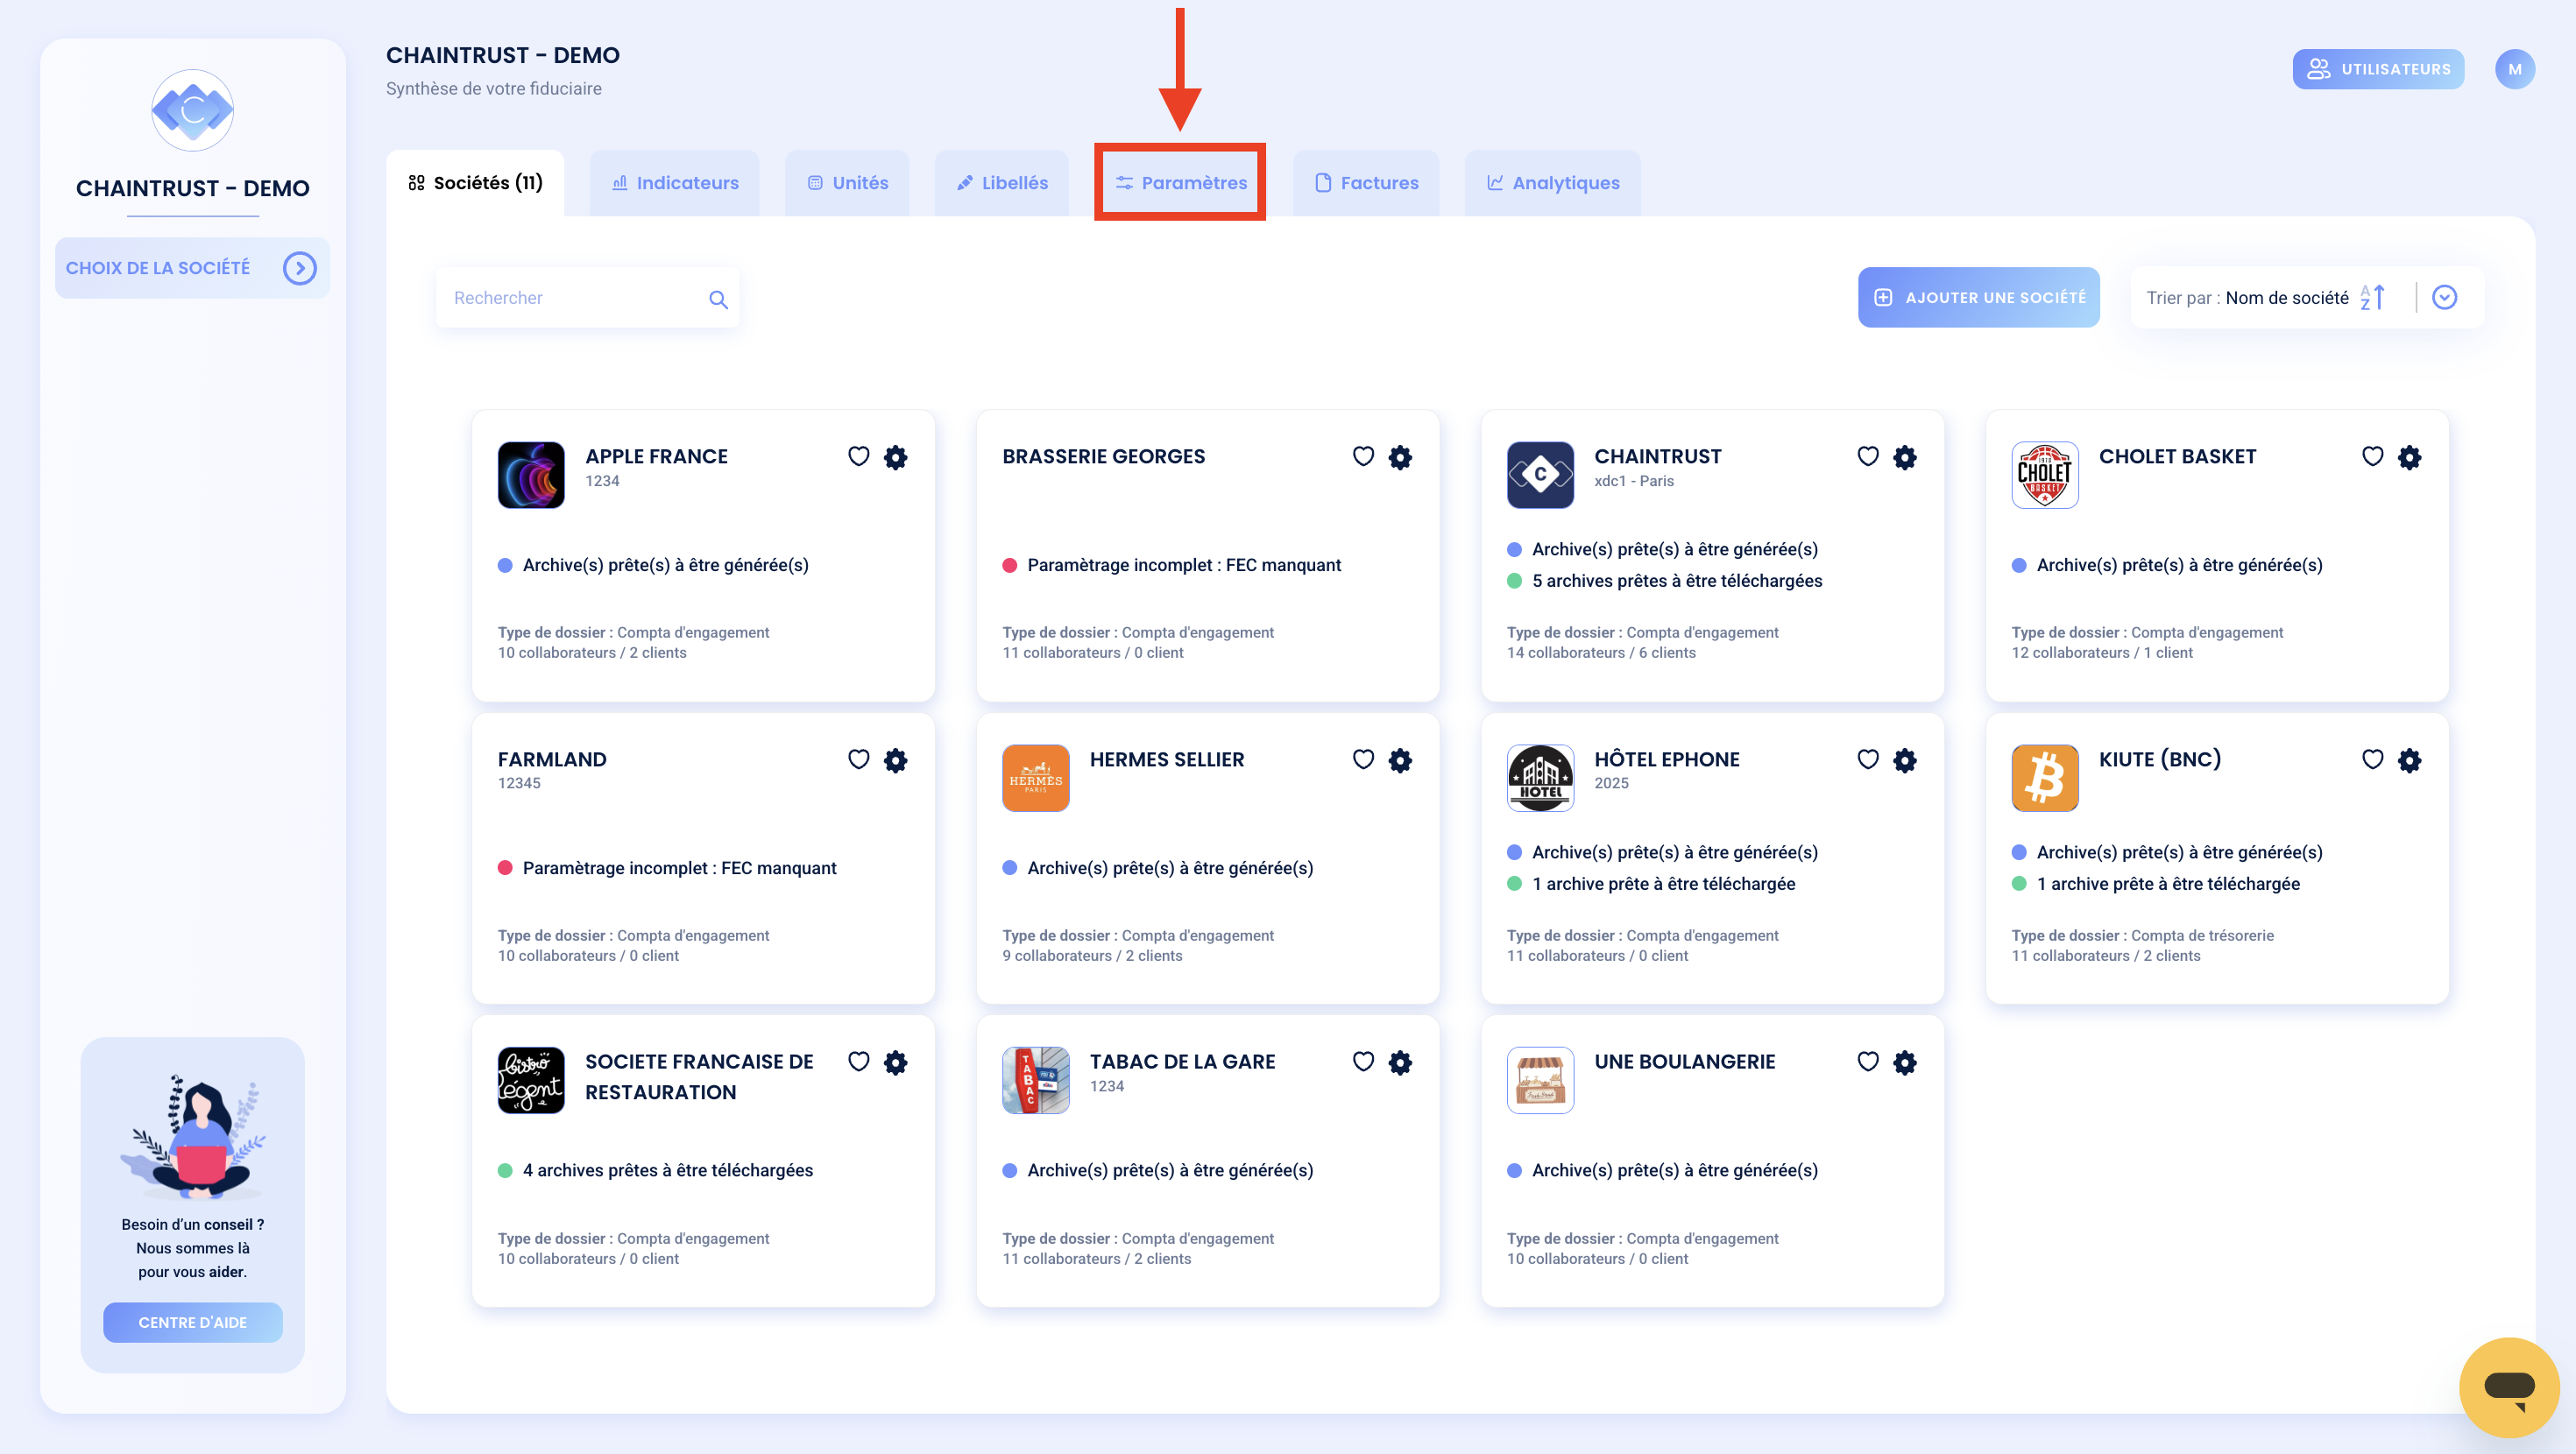Switch to the Libellés tab
Viewport: 2576px width, 1454px height.
[x=1002, y=183]
